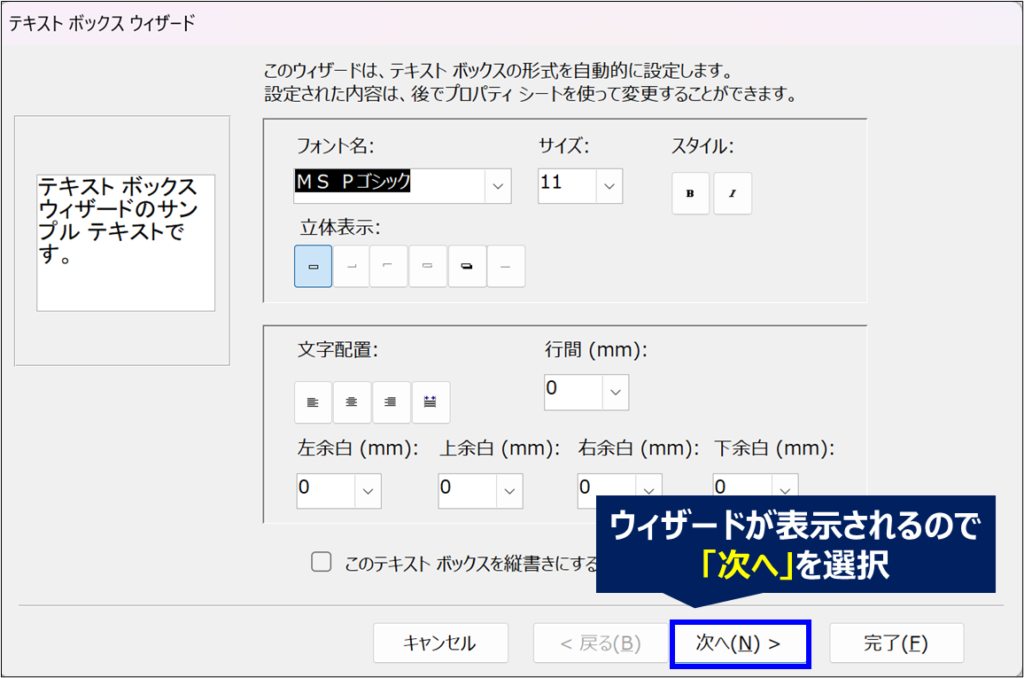Viewport: 1024px width, 678px height.
Task: Click the 次へ(N) > button
Action: 739,643
